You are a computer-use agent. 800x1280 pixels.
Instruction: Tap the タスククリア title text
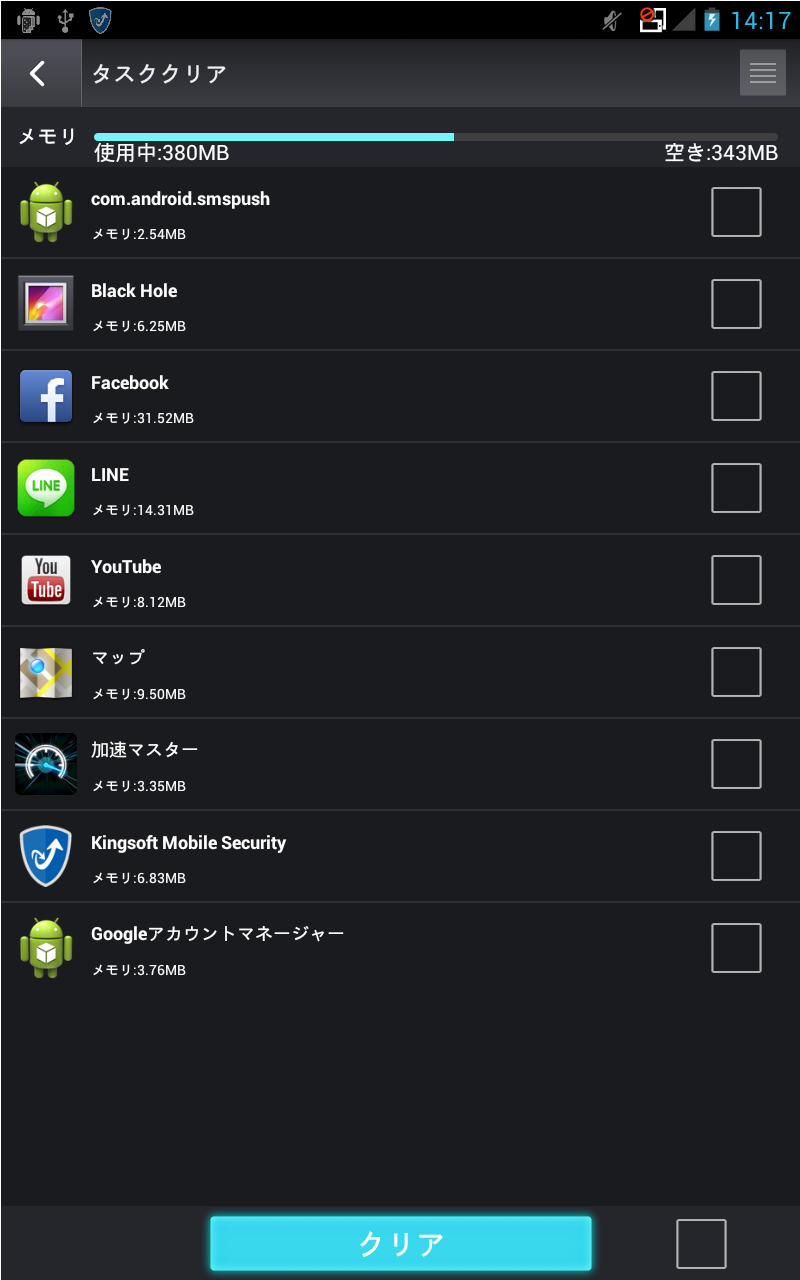coord(159,74)
